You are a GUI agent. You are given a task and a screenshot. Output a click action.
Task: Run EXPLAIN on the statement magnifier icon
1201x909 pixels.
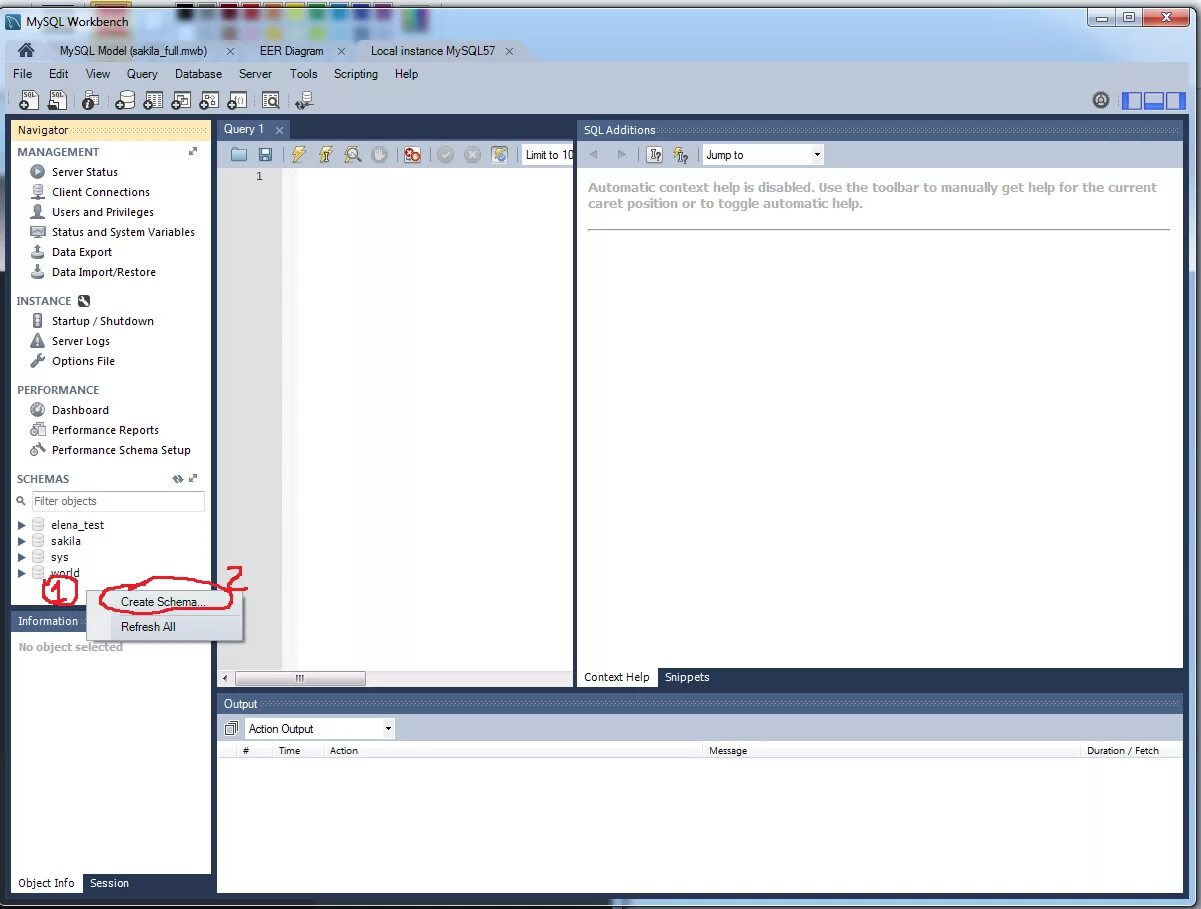pos(352,155)
